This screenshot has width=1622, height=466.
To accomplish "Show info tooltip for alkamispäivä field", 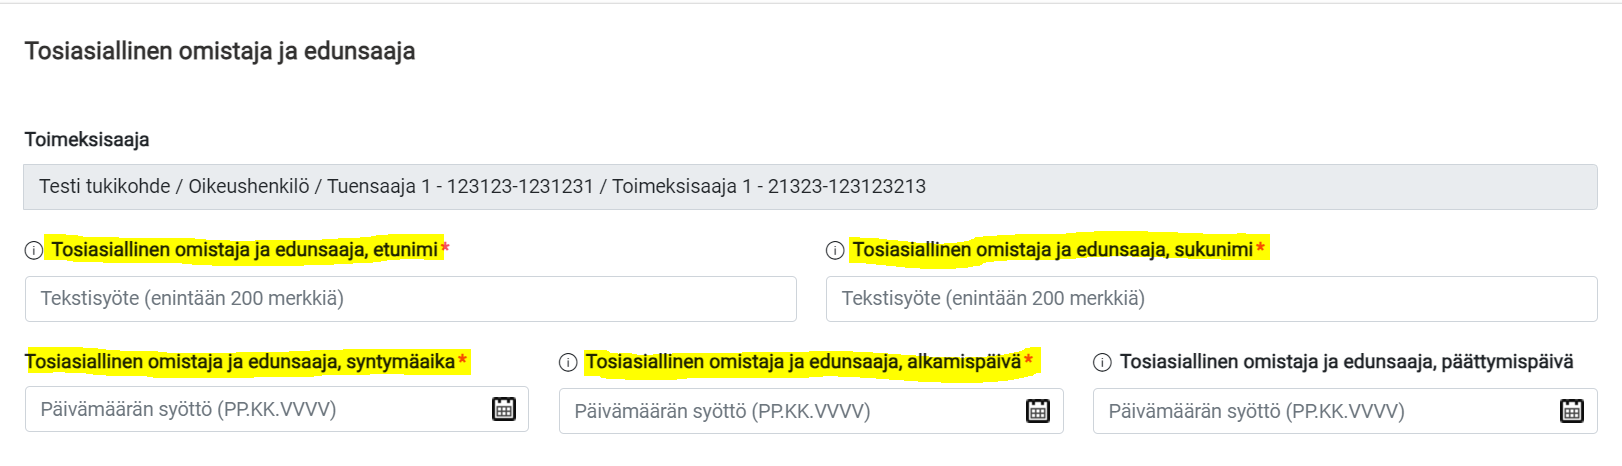I will pyautogui.click(x=568, y=363).
